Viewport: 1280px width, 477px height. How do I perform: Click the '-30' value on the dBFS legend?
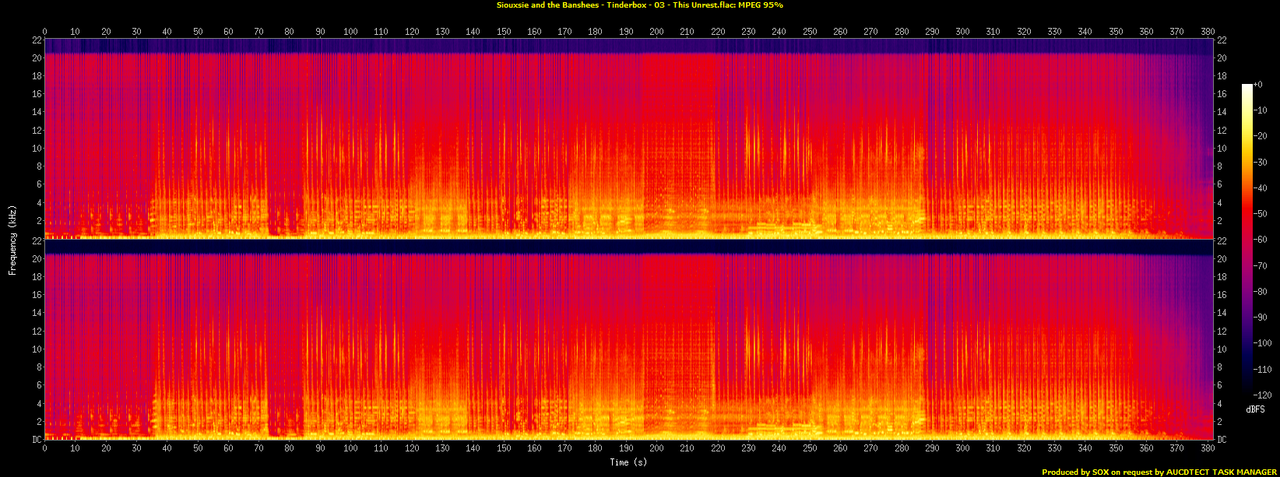(x=1260, y=161)
